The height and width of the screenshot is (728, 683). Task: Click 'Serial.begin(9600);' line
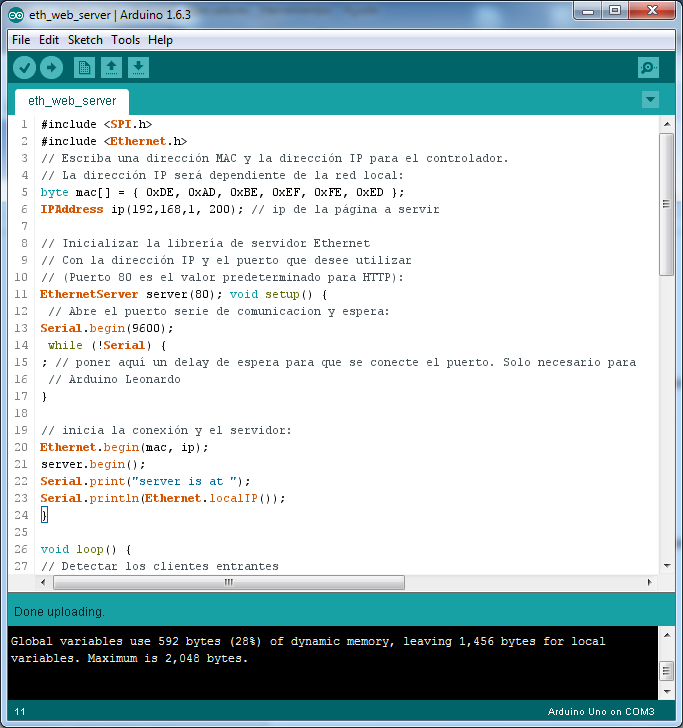(x=107, y=328)
